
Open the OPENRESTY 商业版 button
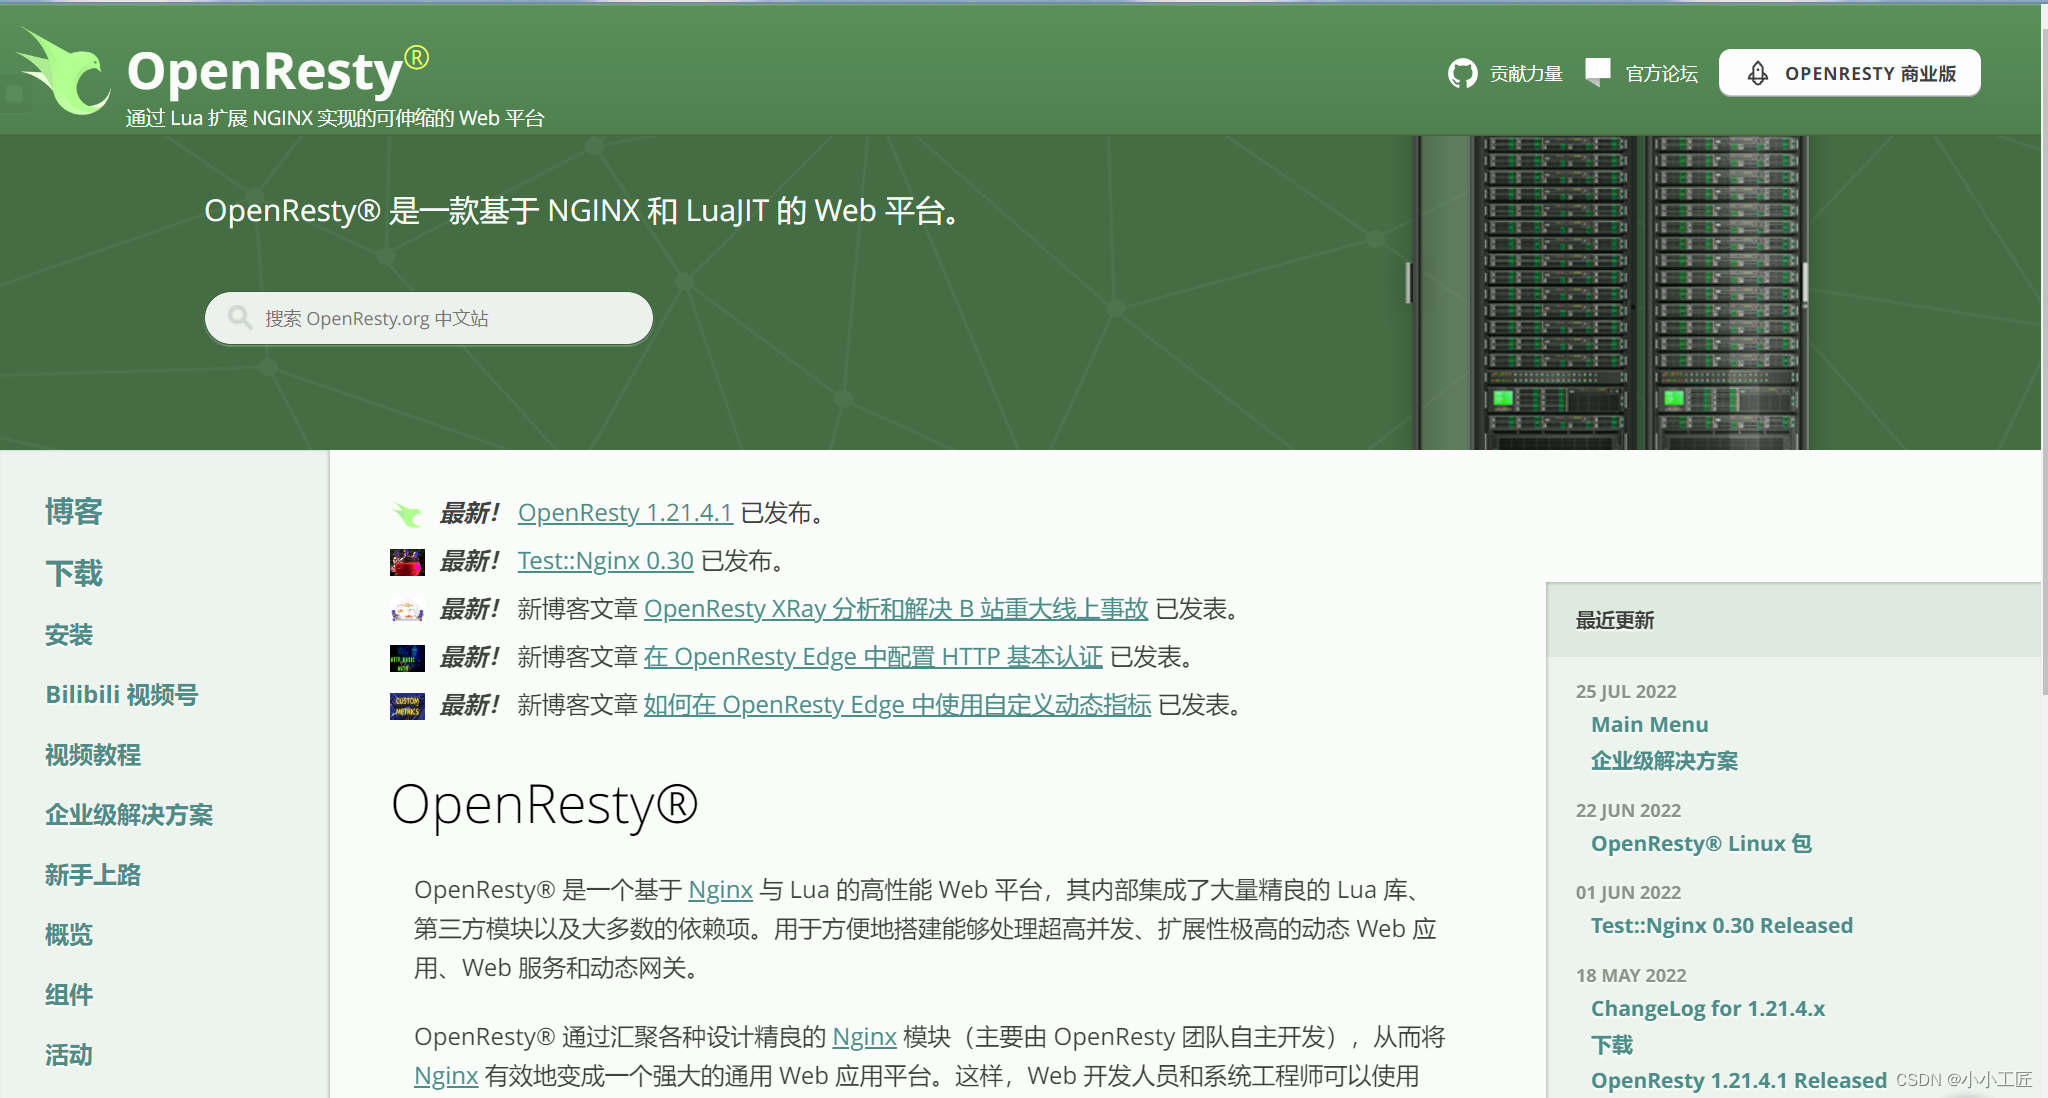coord(1849,73)
